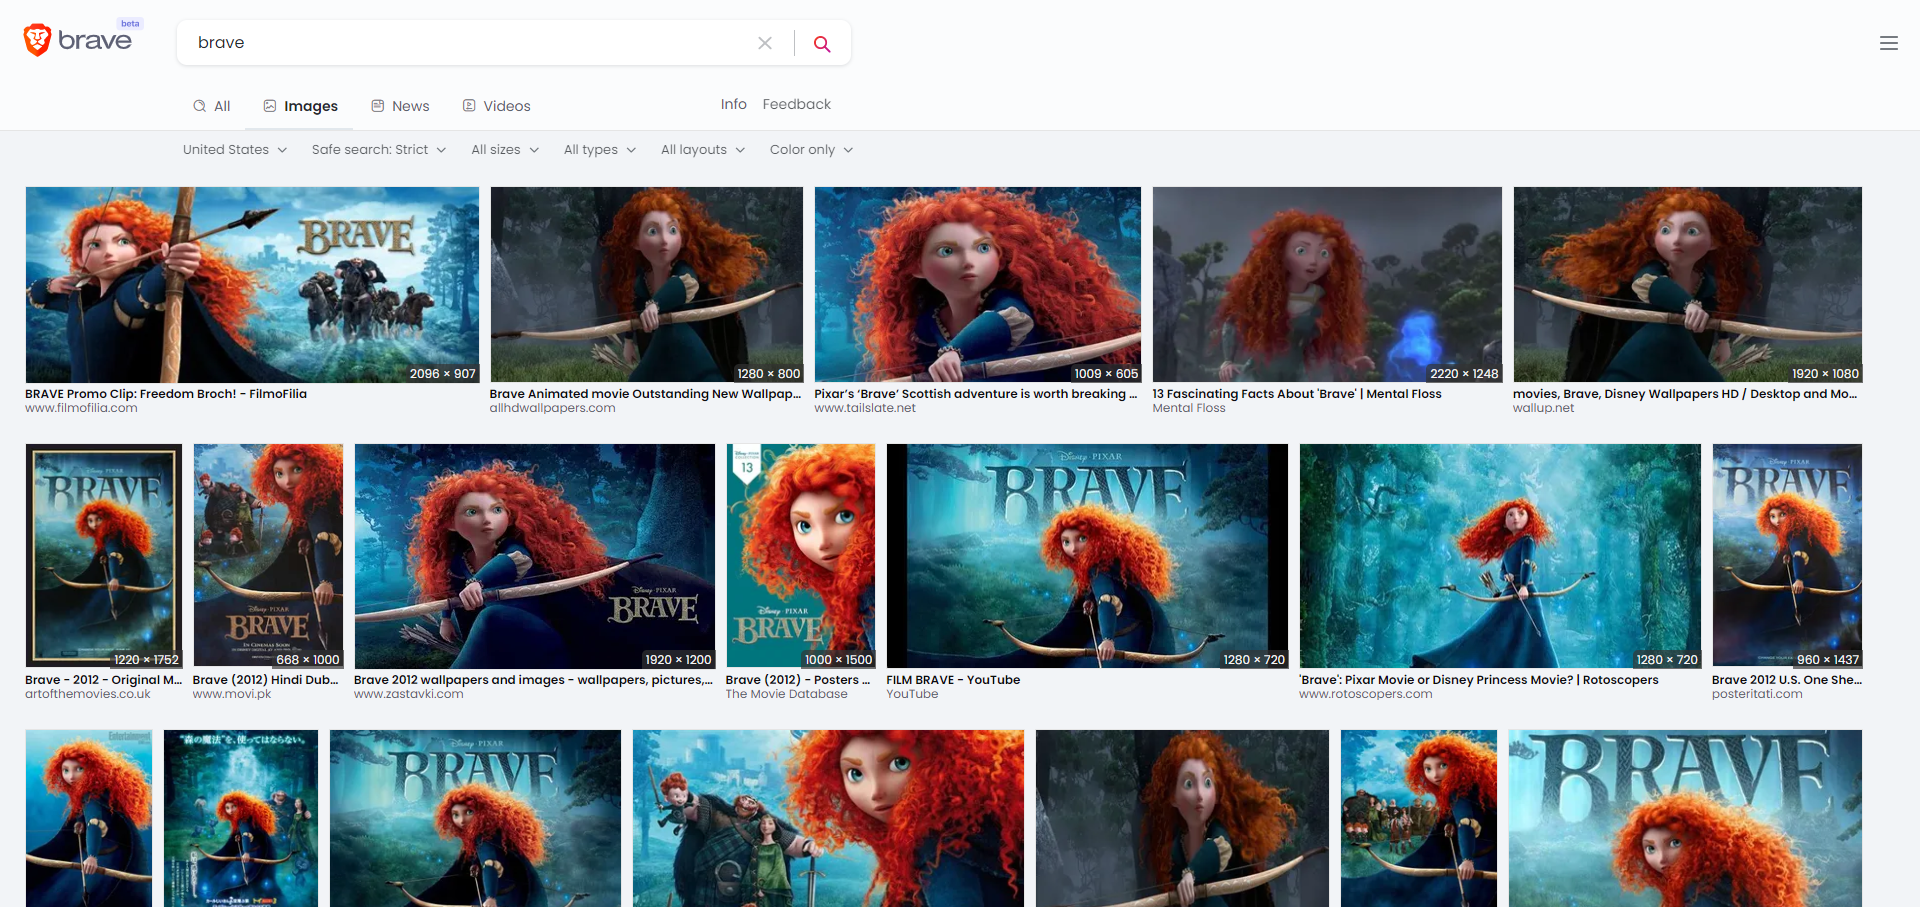Click 'Brave - 2012 - Original M...' title
The image size is (1920, 907).
click(x=104, y=680)
